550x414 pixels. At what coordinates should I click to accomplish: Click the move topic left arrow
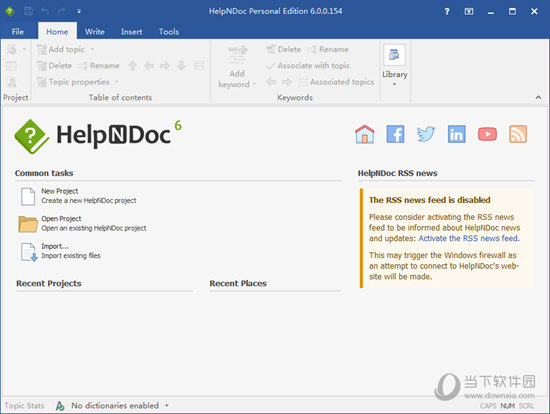[x=149, y=66]
